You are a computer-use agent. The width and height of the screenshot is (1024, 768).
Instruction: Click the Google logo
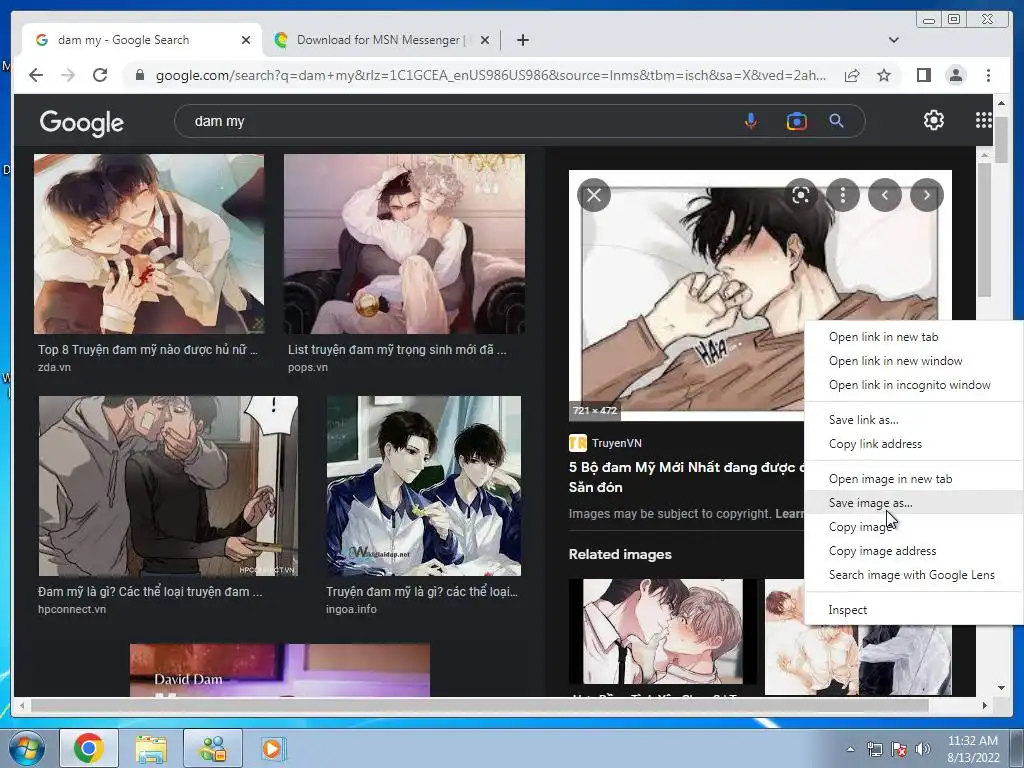[82, 122]
